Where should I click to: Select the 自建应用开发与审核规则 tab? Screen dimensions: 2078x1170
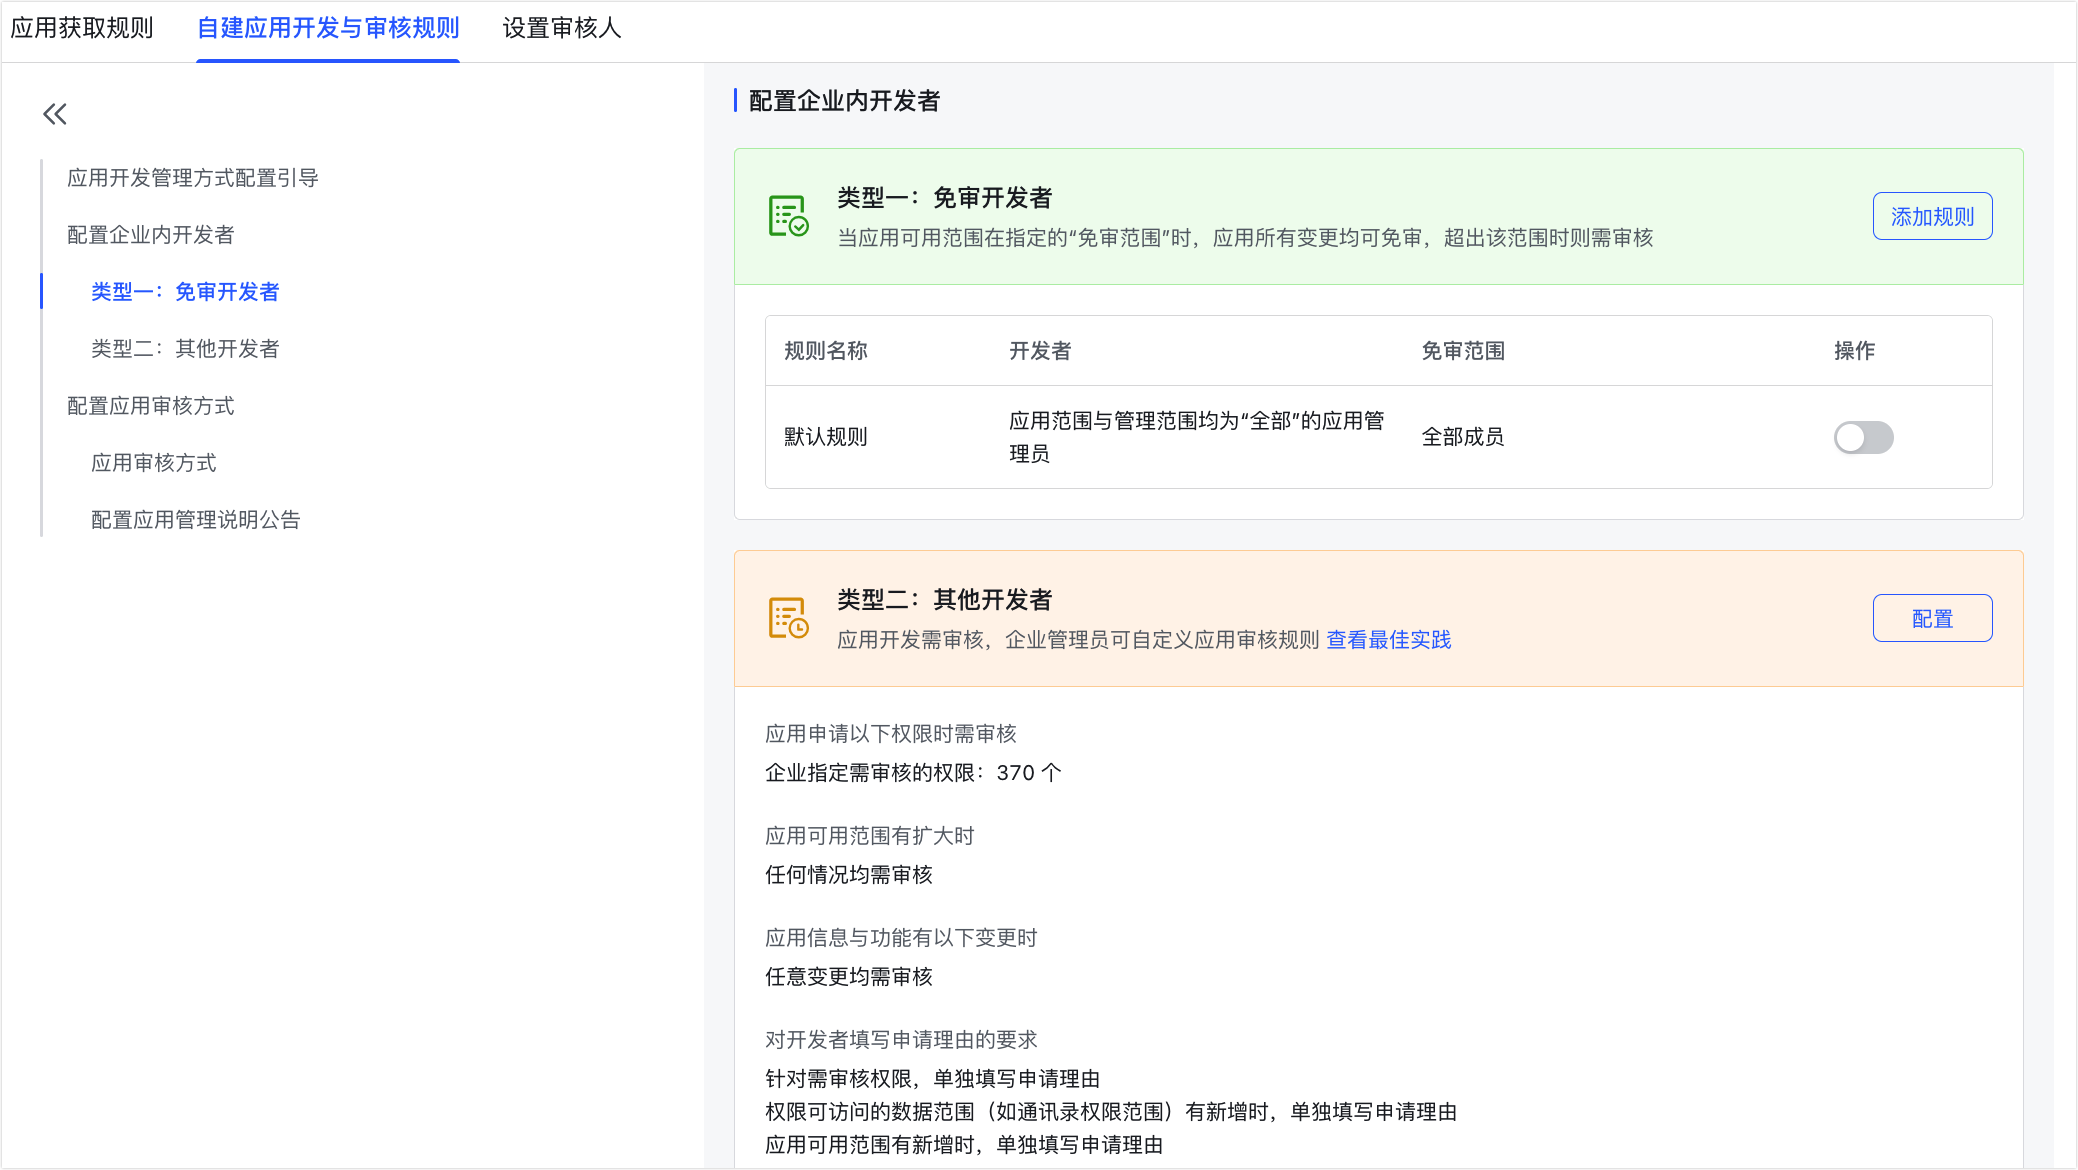point(328,28)
